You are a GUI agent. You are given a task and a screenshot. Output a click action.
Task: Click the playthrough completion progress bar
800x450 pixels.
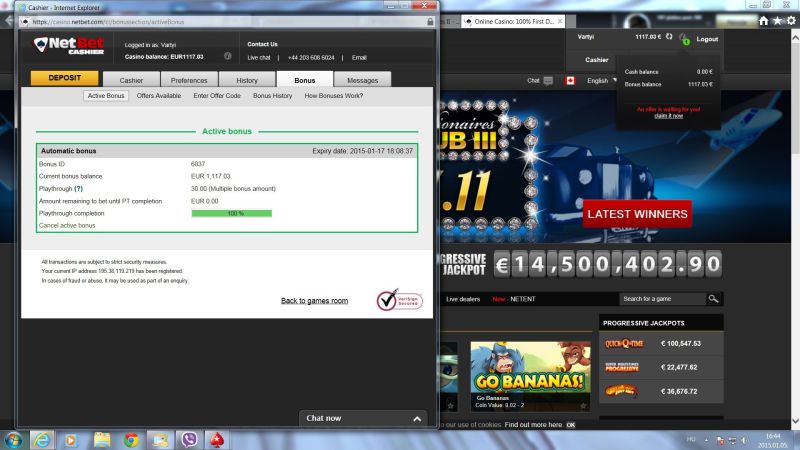pyautogui.click(x=231, y=213)
